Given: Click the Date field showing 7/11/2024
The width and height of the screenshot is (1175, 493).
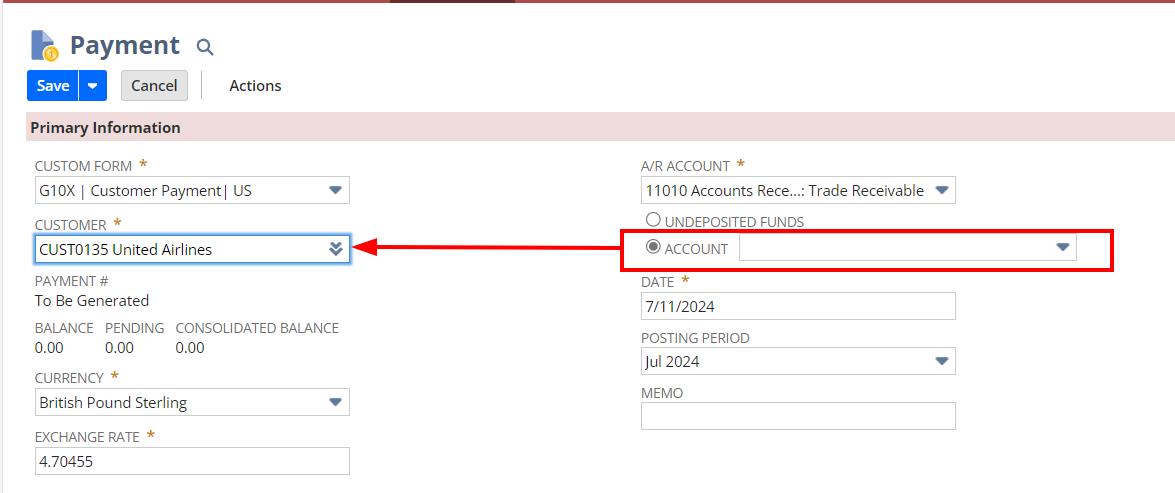Looking at the screenshot, I should tap(797, 306).
